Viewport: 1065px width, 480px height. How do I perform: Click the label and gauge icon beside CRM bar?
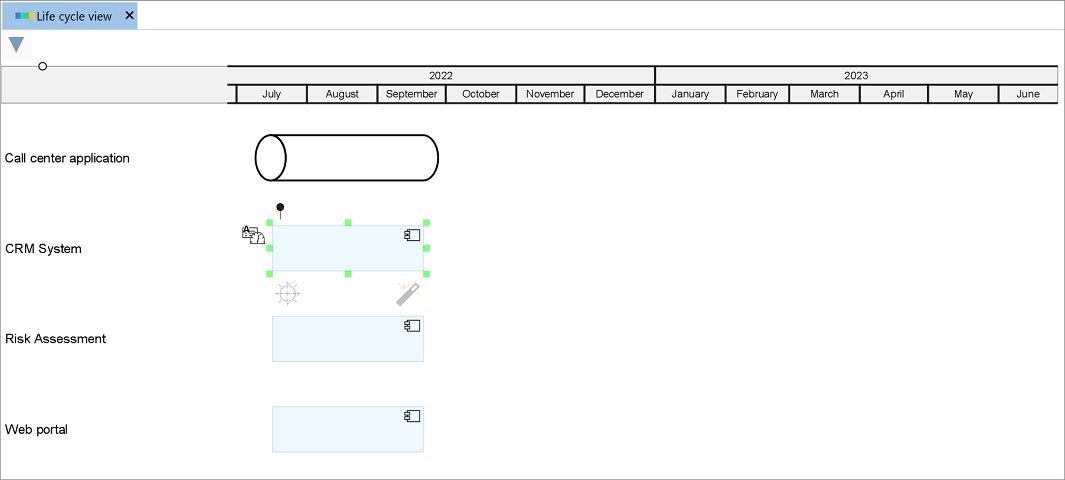(x=252, y=235)
